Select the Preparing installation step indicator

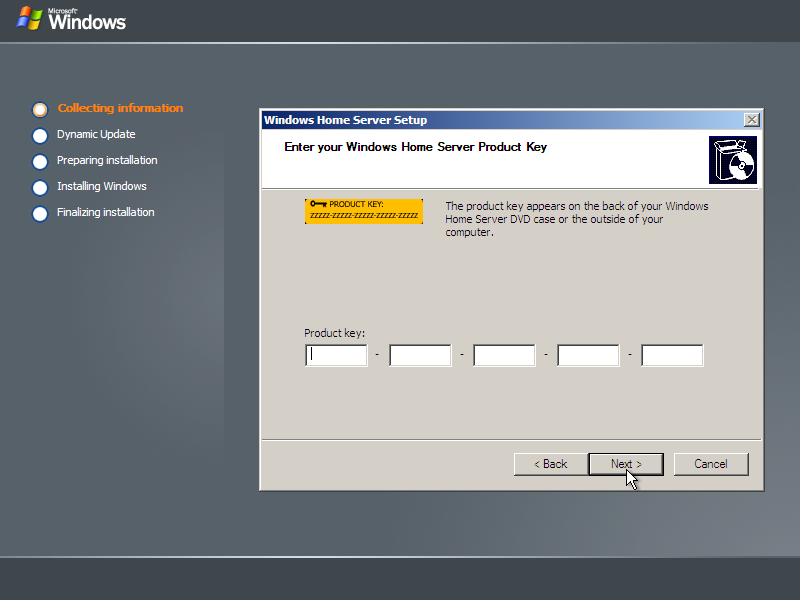click(x=40, y=161)
